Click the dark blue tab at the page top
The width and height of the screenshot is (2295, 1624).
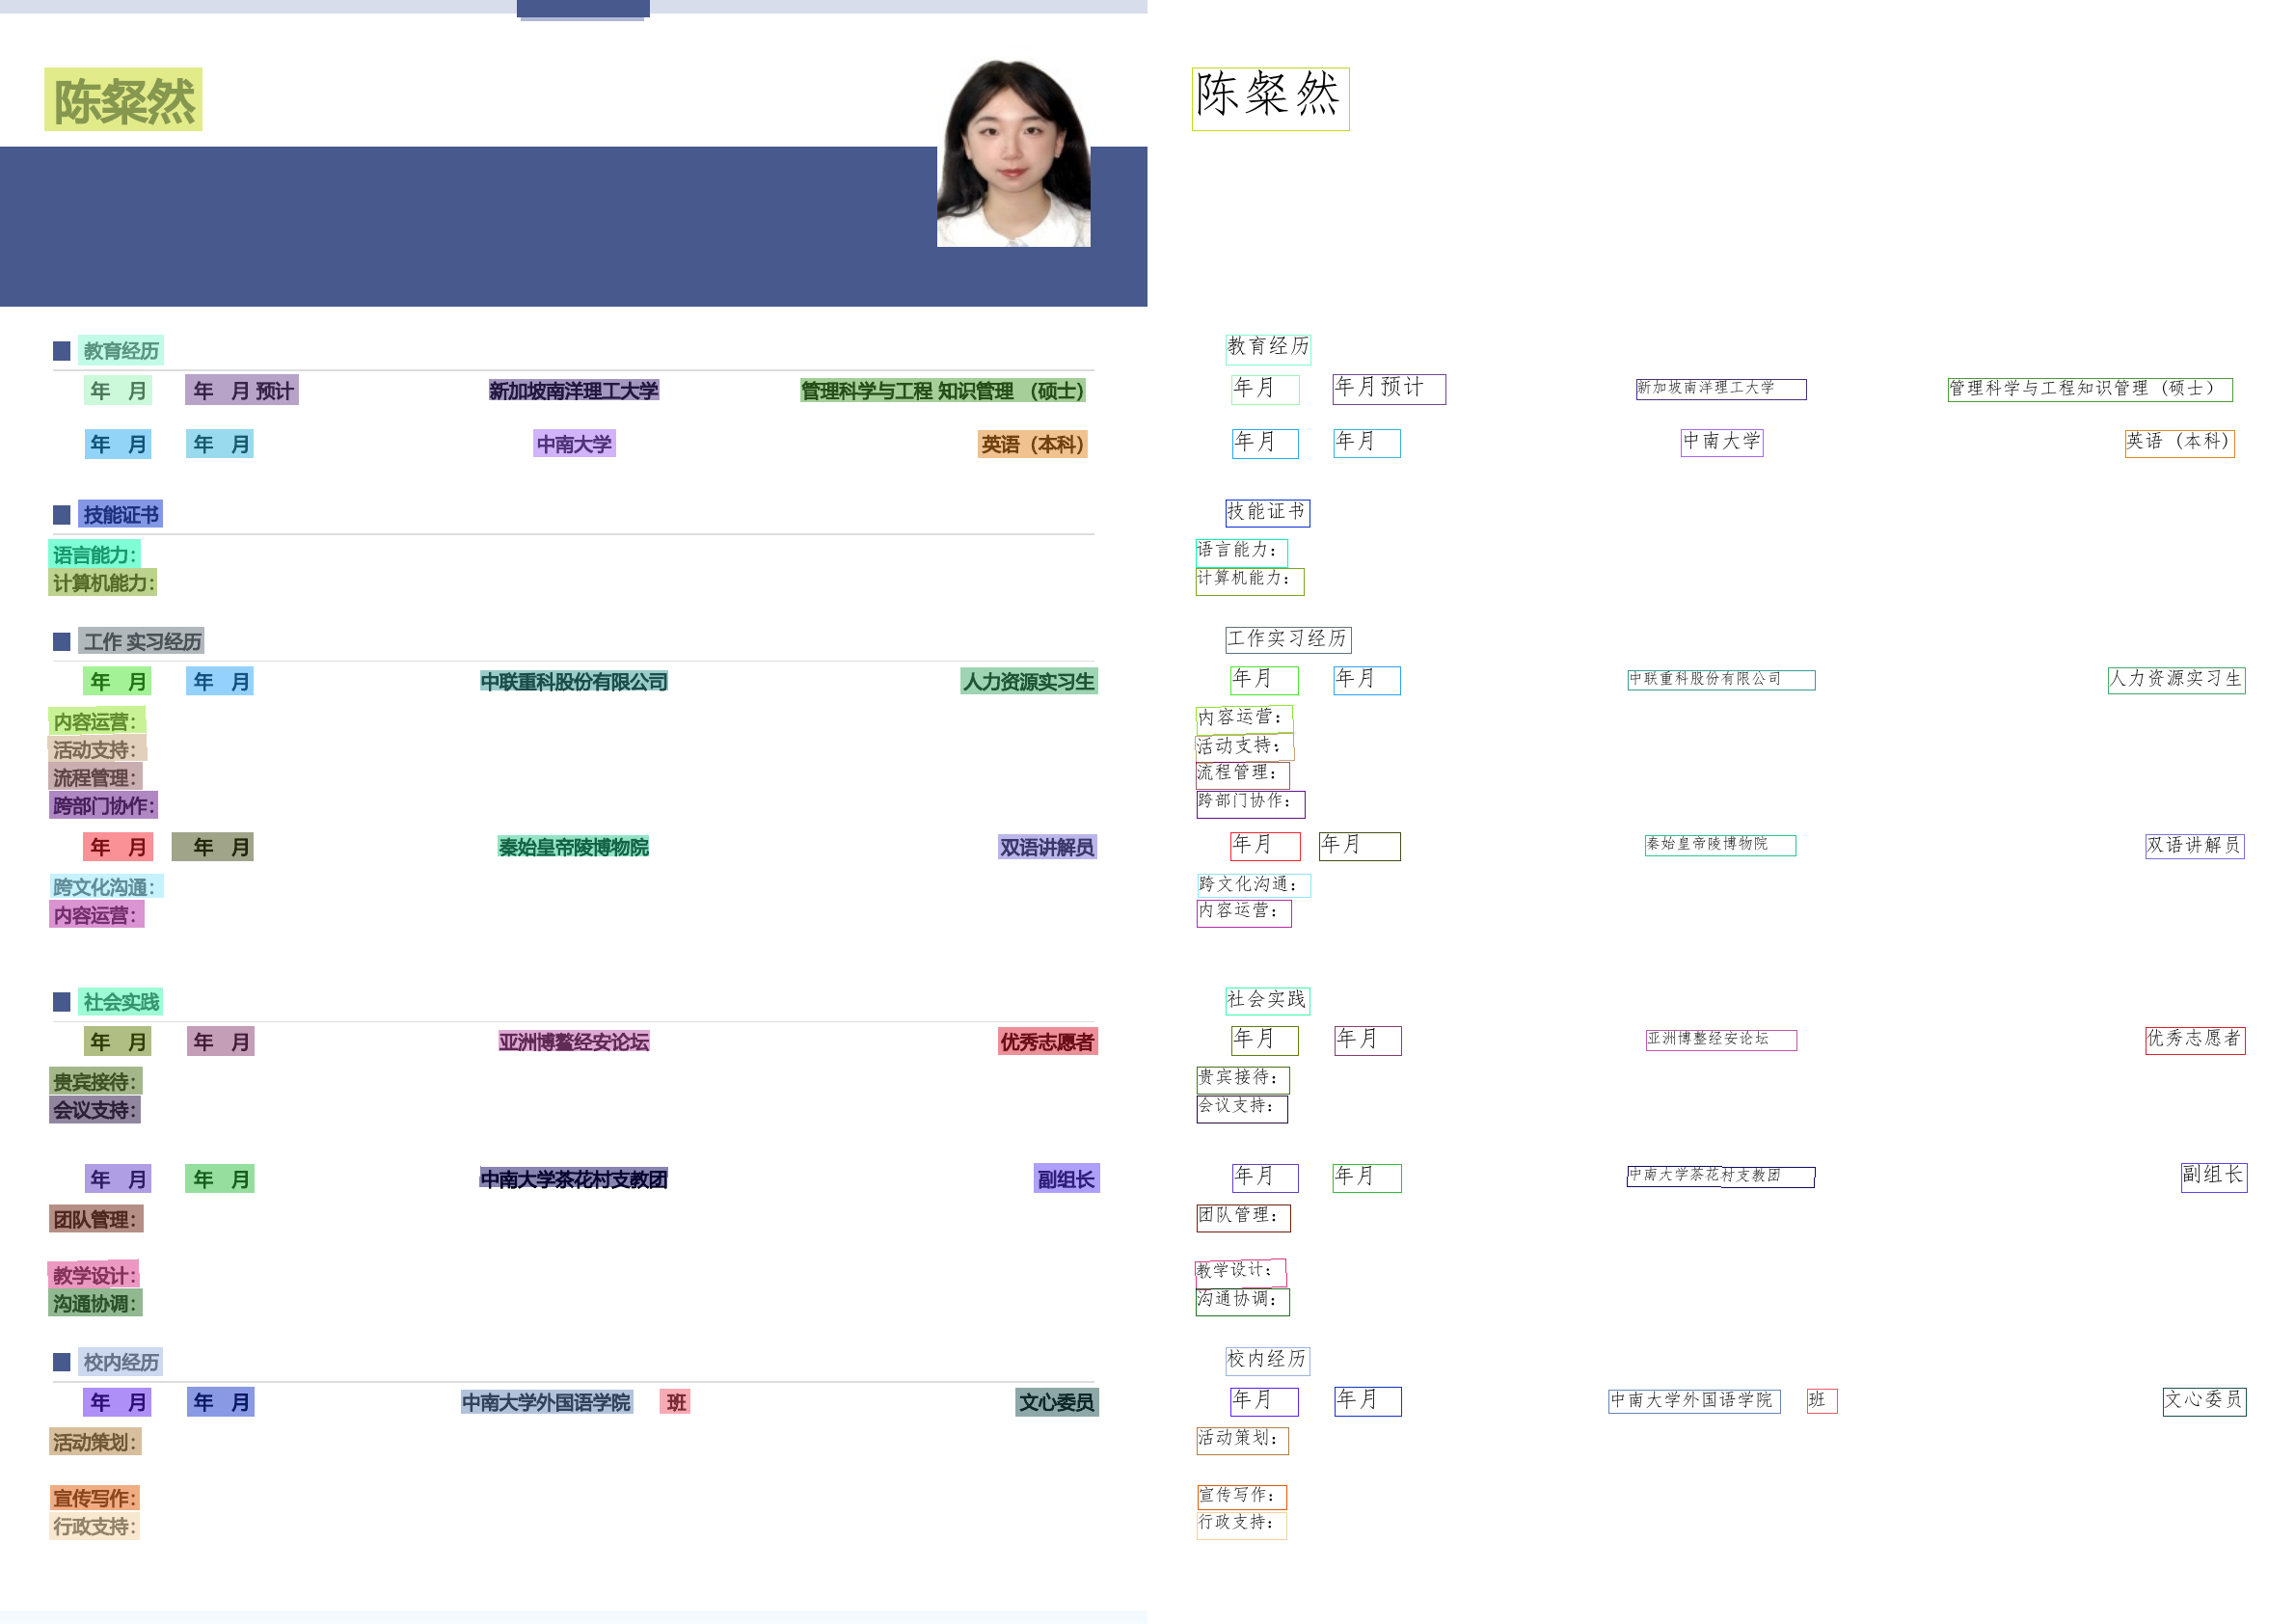tap(583, 8)
